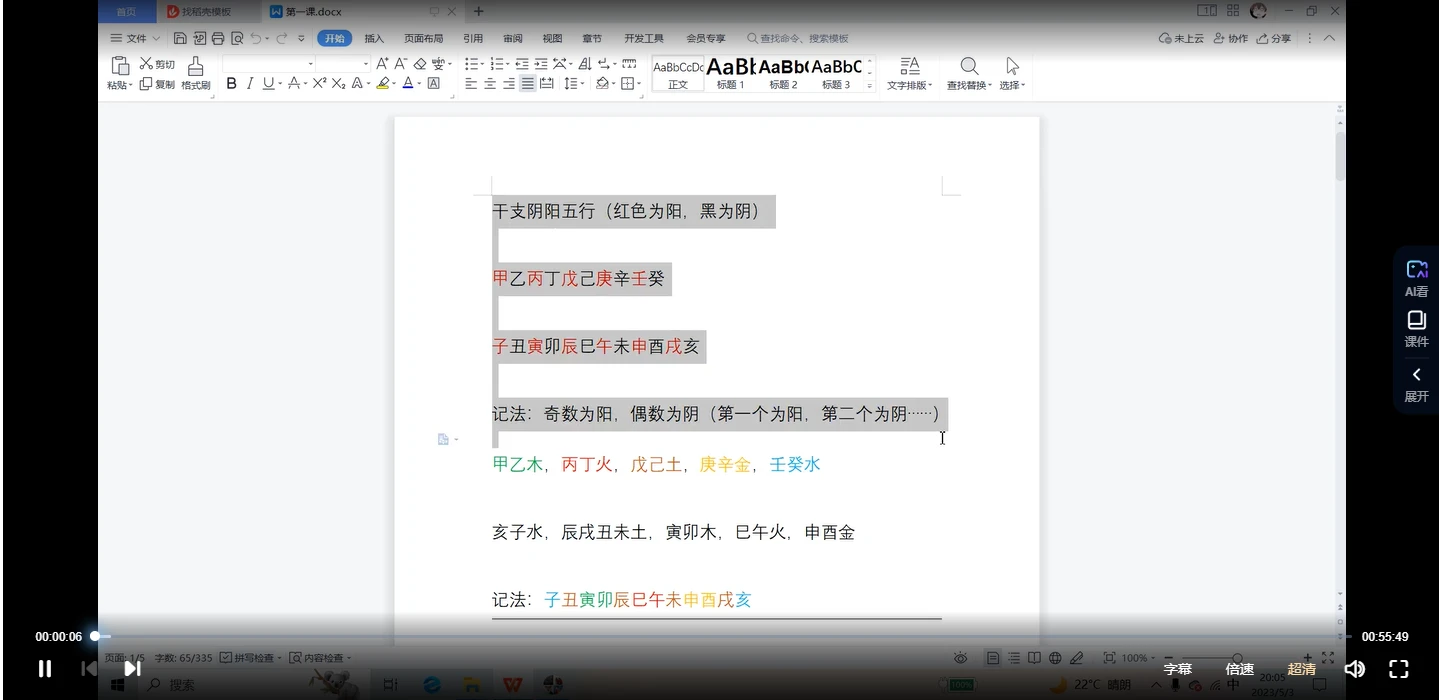This screenshot has width=1439, height=700.
Task: Click the character border icon
Action: (x=433, y=84)
